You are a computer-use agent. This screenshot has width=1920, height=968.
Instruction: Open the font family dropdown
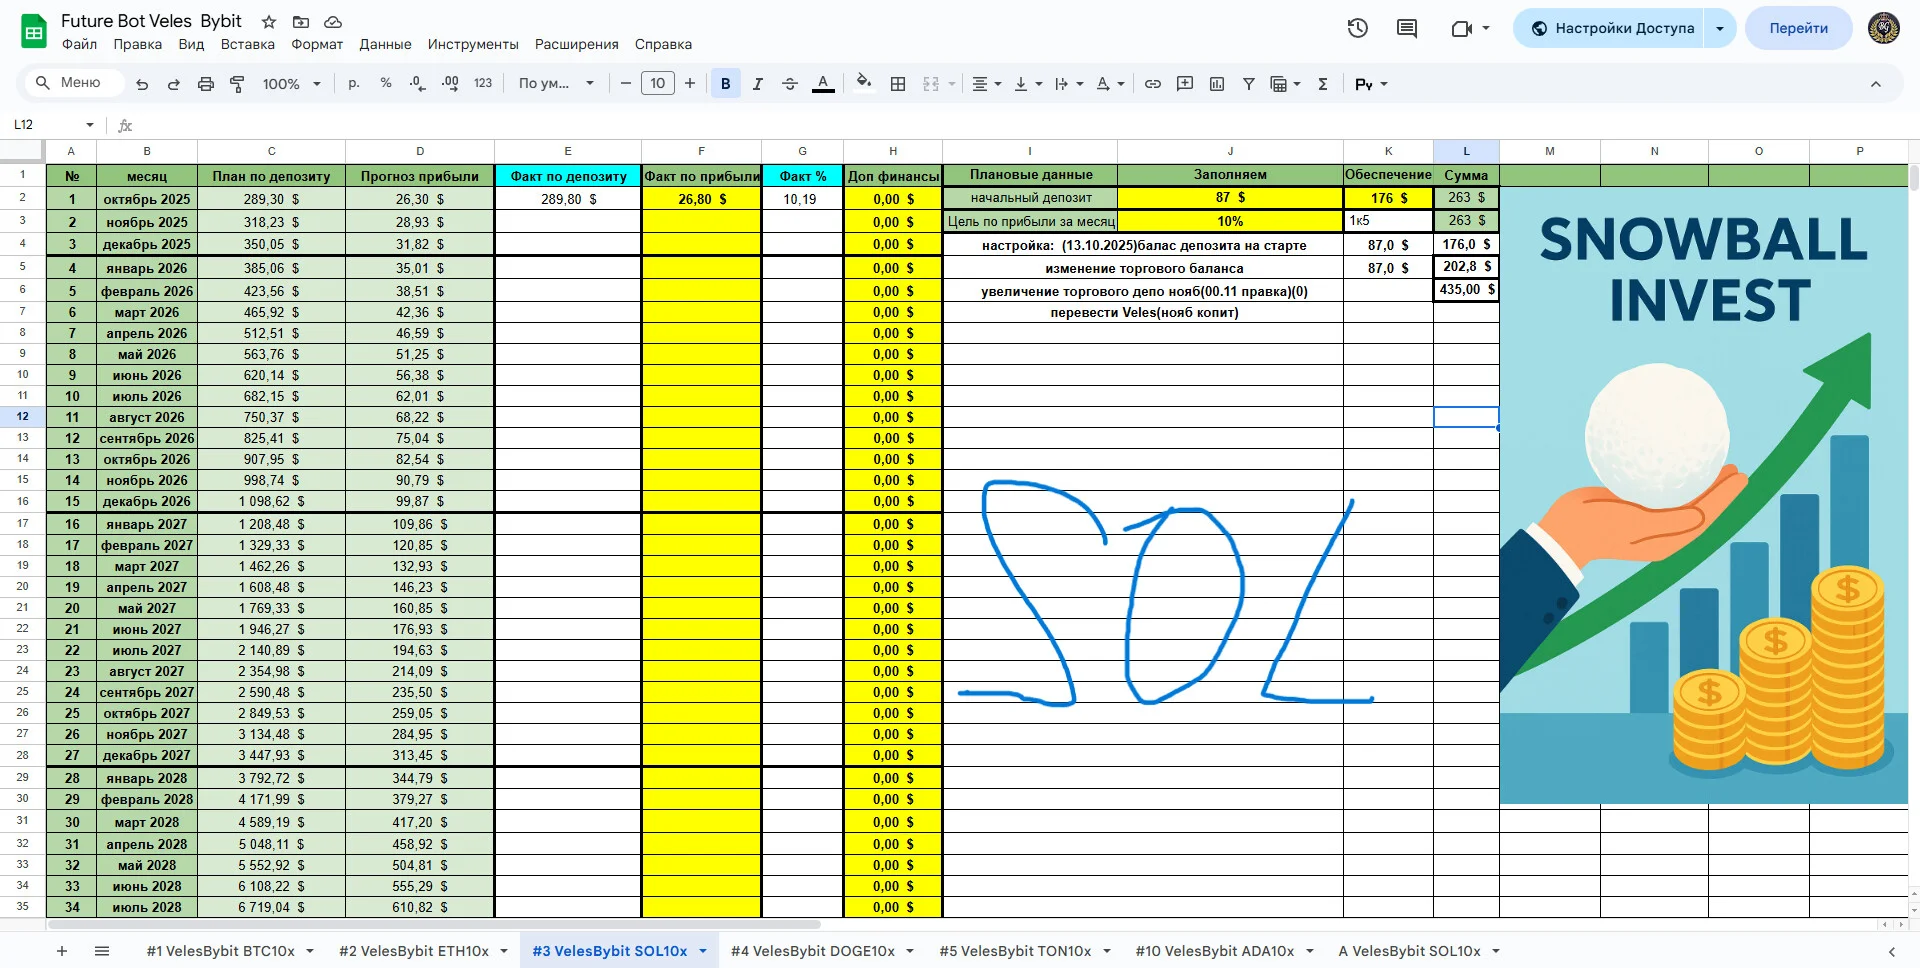tap(556, 84)
